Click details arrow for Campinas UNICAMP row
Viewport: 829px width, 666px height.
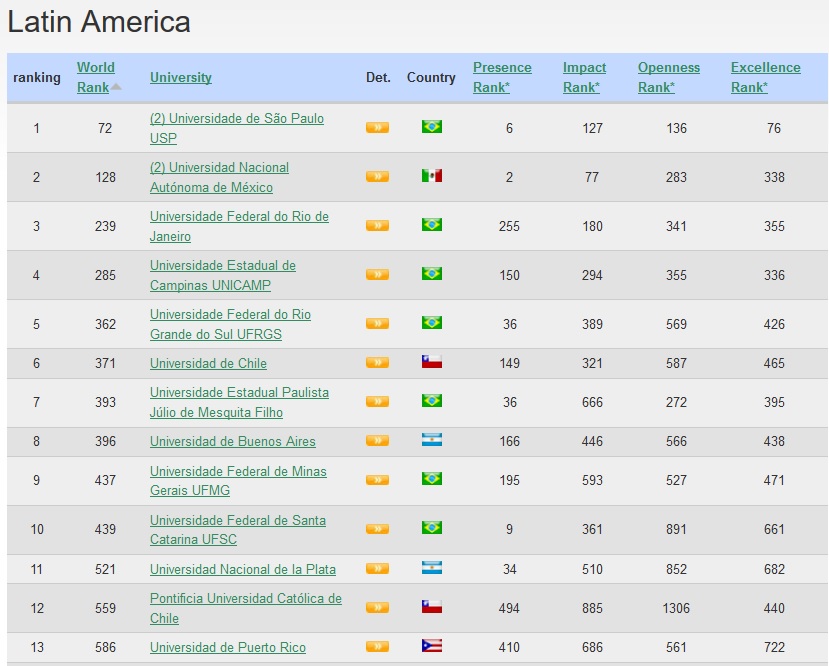pyautogui.click(x=377, y=274)
